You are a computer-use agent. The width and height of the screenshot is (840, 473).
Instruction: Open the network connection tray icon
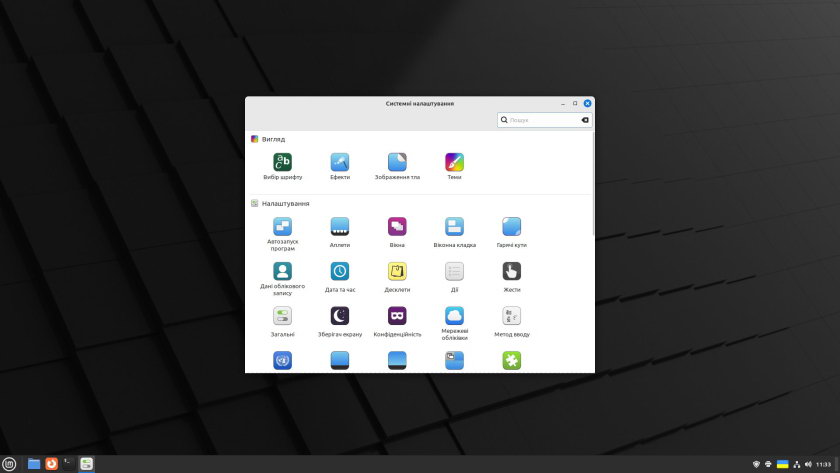tap(797, 464)
